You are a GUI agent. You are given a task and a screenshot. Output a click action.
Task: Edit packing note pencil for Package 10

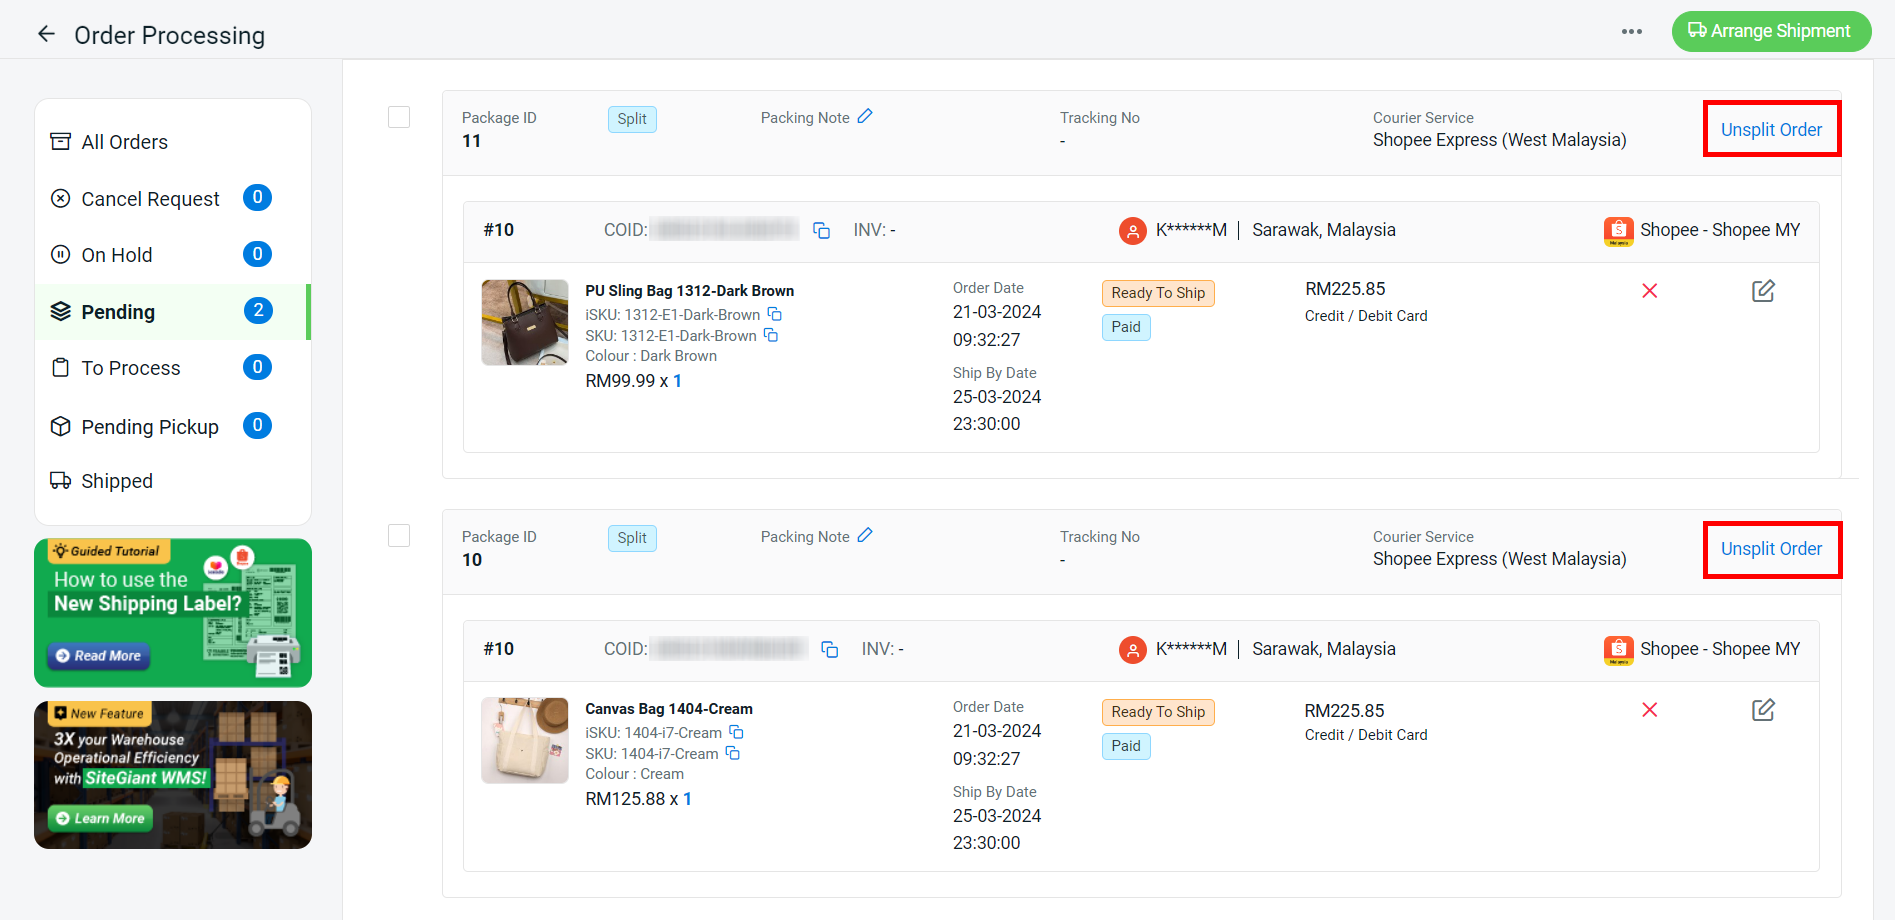point(865,536)
